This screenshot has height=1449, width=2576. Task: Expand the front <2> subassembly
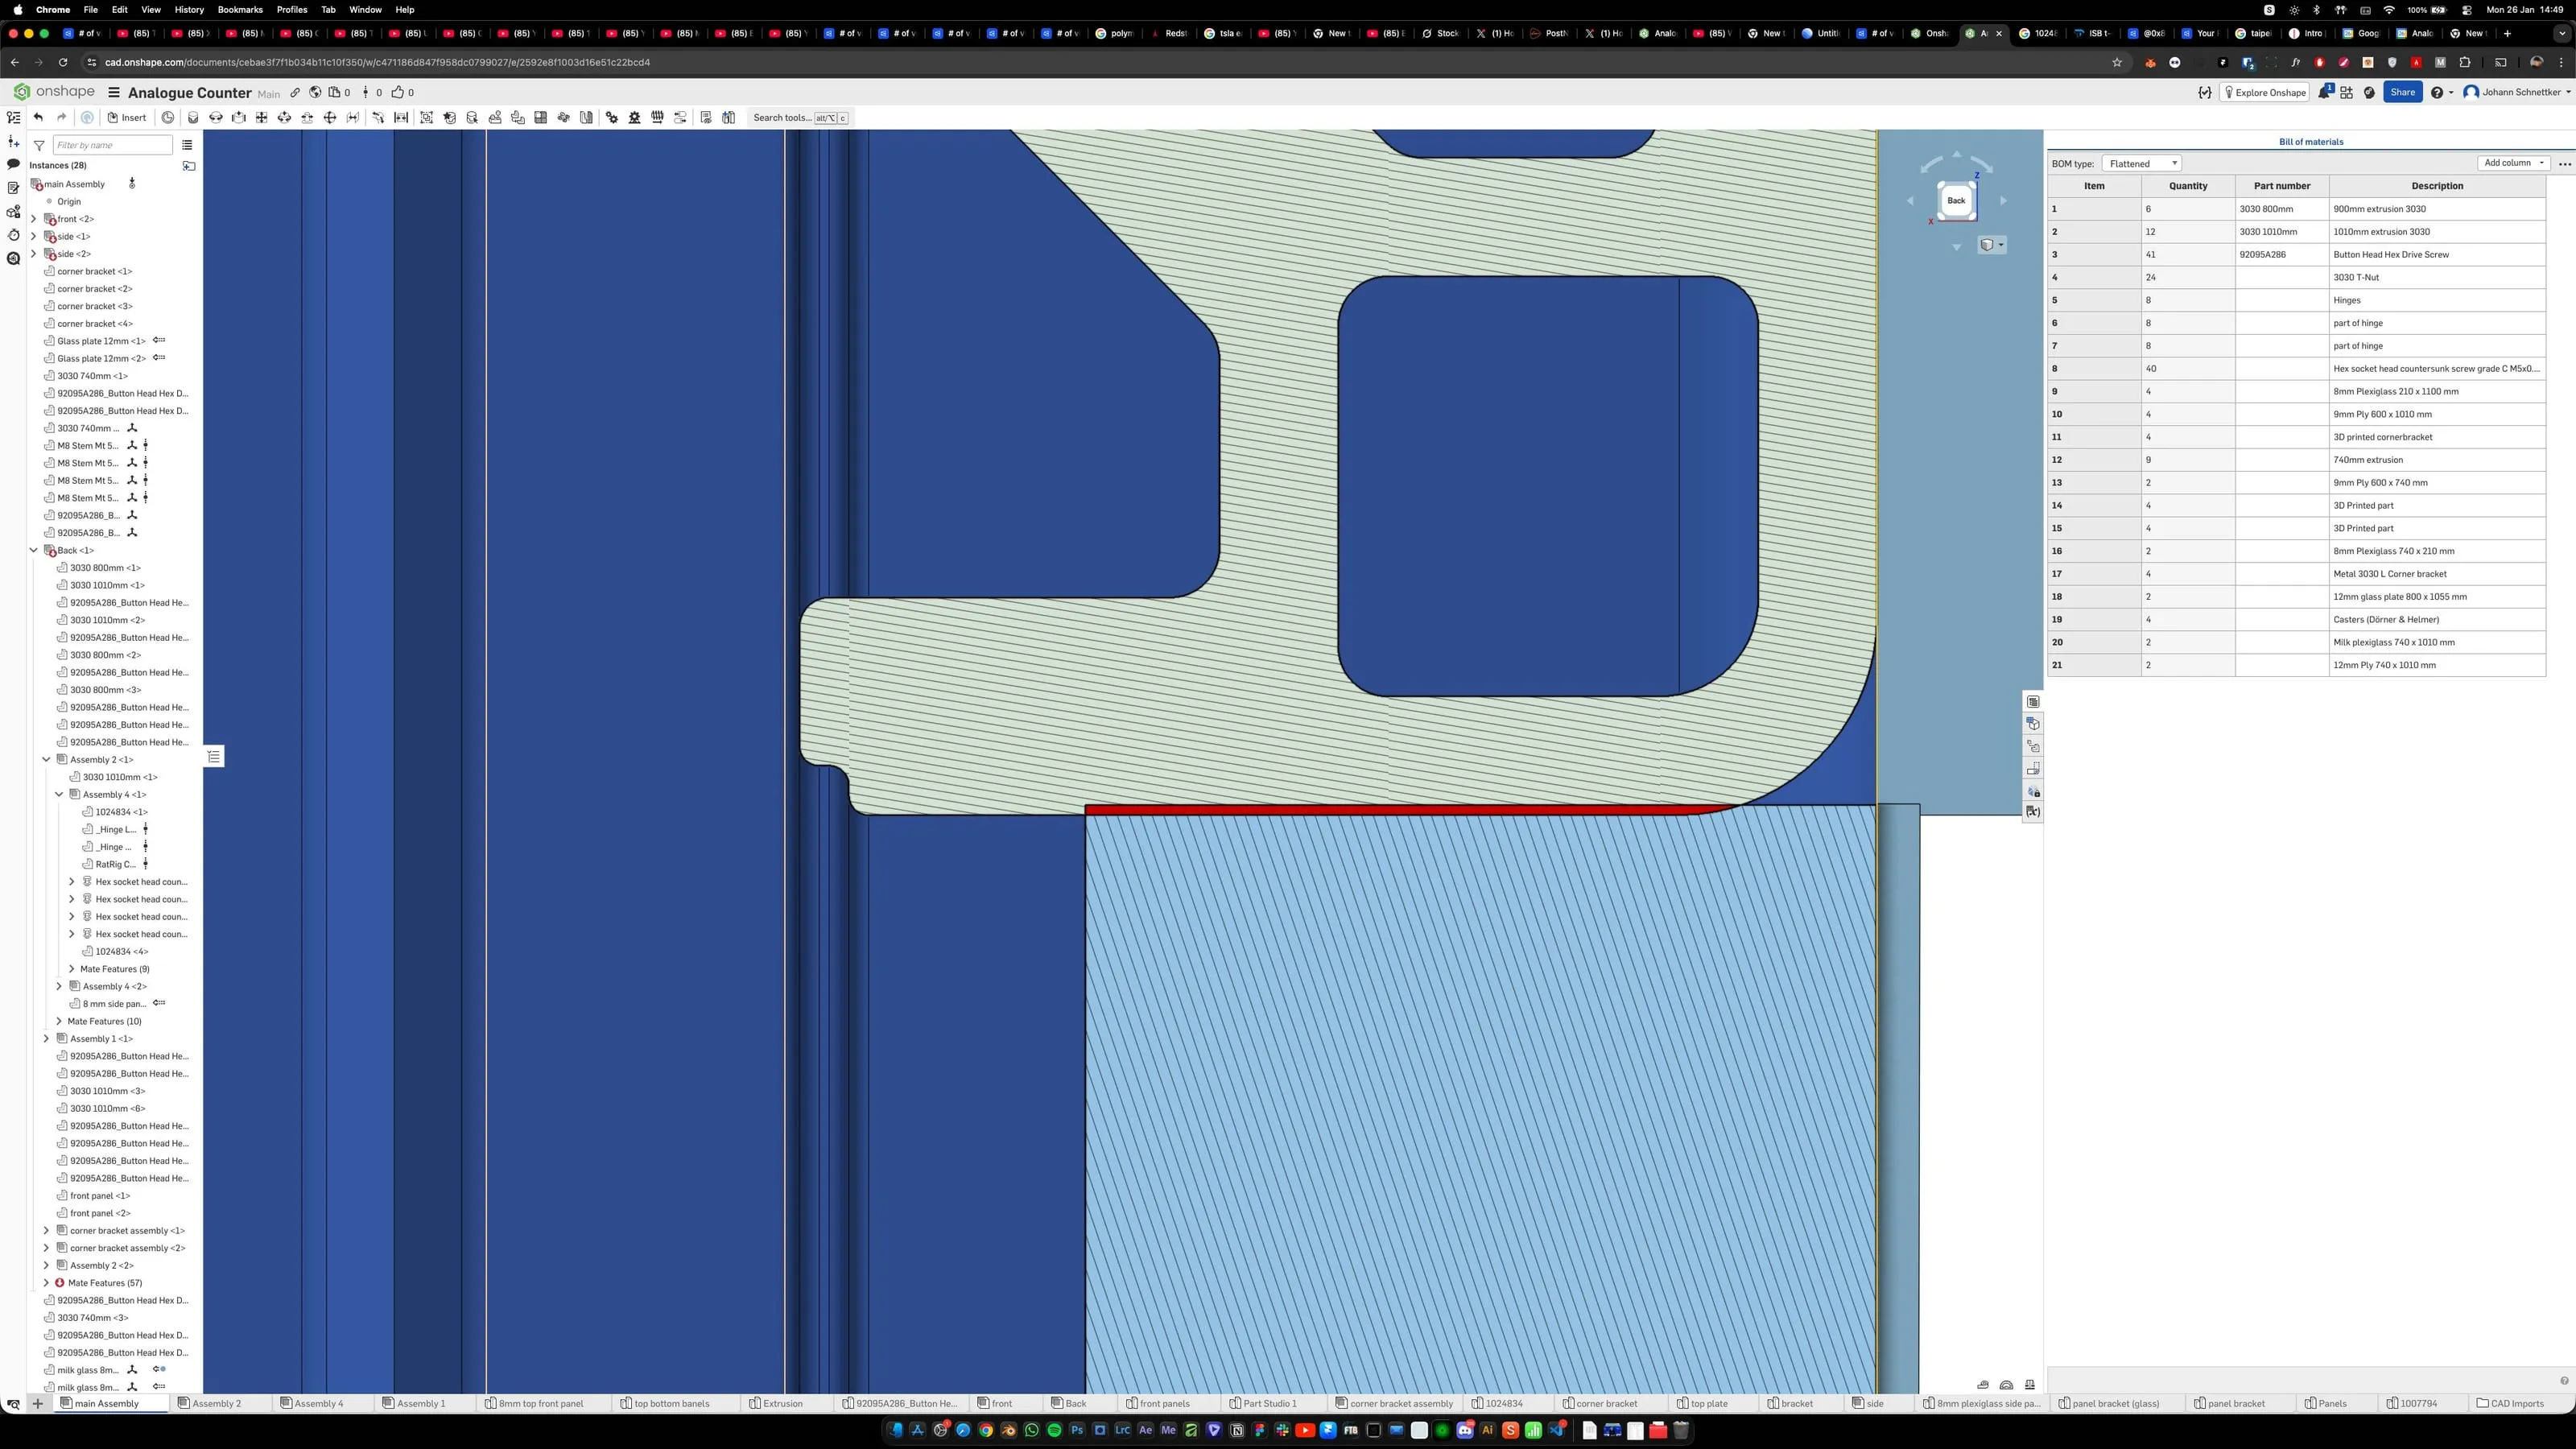(34, 219)
